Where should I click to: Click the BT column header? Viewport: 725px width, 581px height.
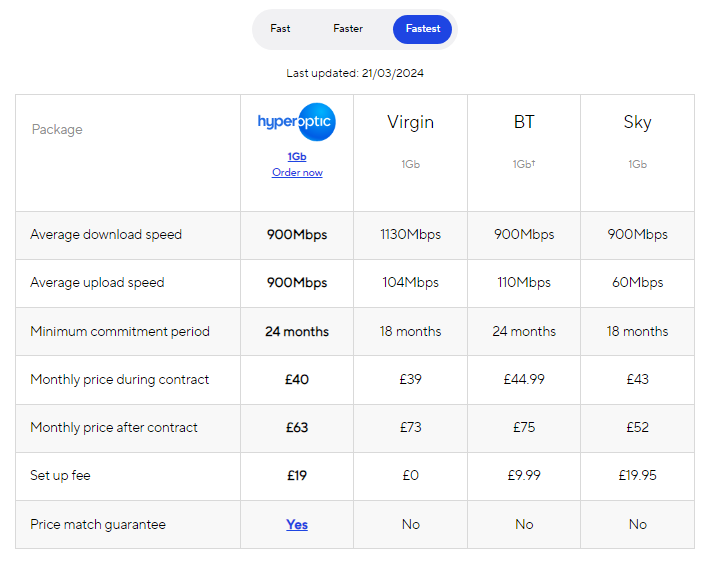pos(524,122)
